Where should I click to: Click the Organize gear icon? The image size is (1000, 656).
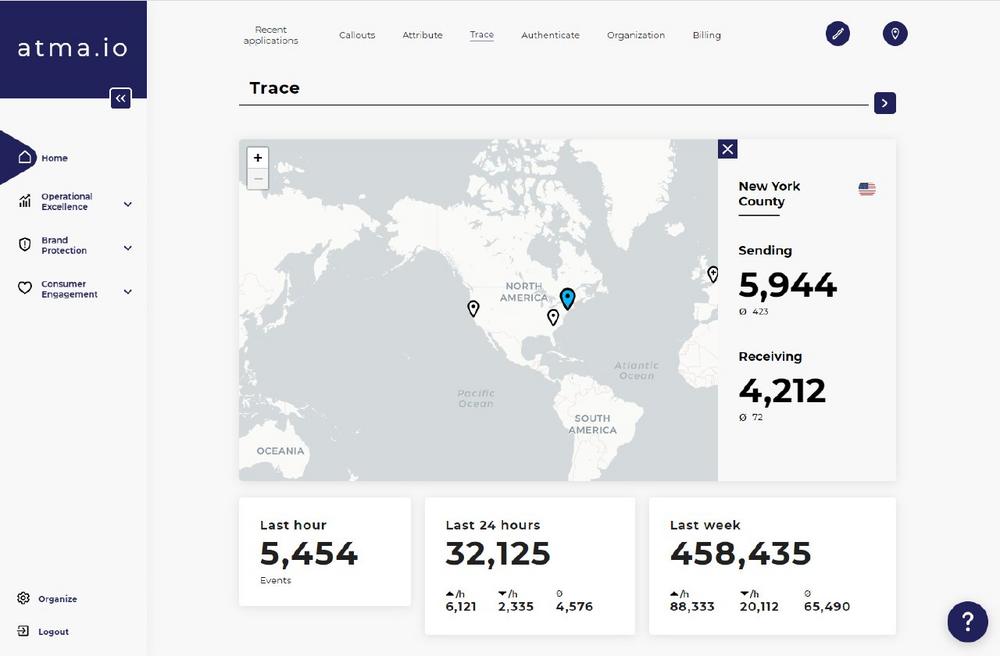pyautogui.click(x=24, y=598)
